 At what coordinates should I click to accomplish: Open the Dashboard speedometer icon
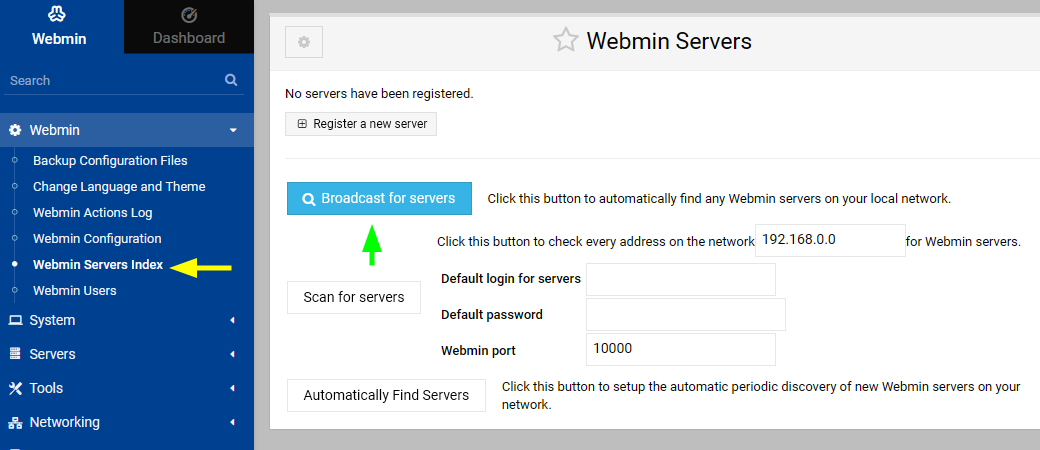click(188, 15)
